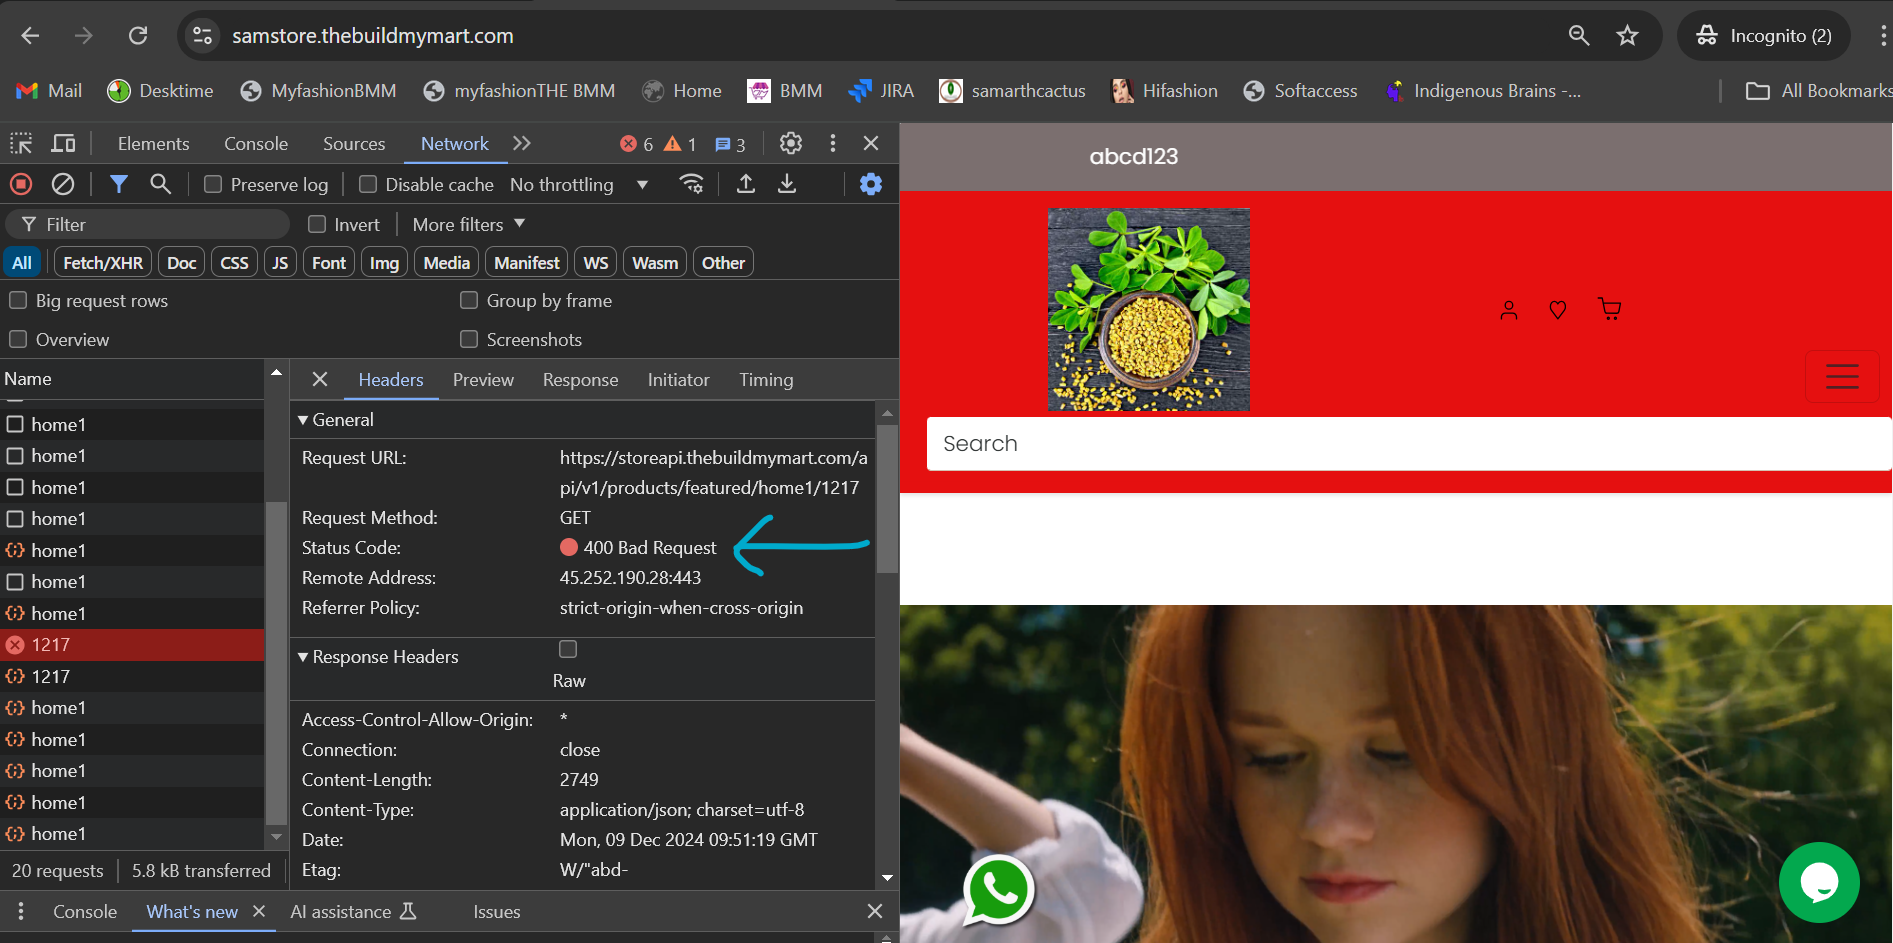The width and height of the screenshot is (1893, 943).
Task: Open the Initiator tab of the request
Action: pyautogui.click(x=678, y=379)
